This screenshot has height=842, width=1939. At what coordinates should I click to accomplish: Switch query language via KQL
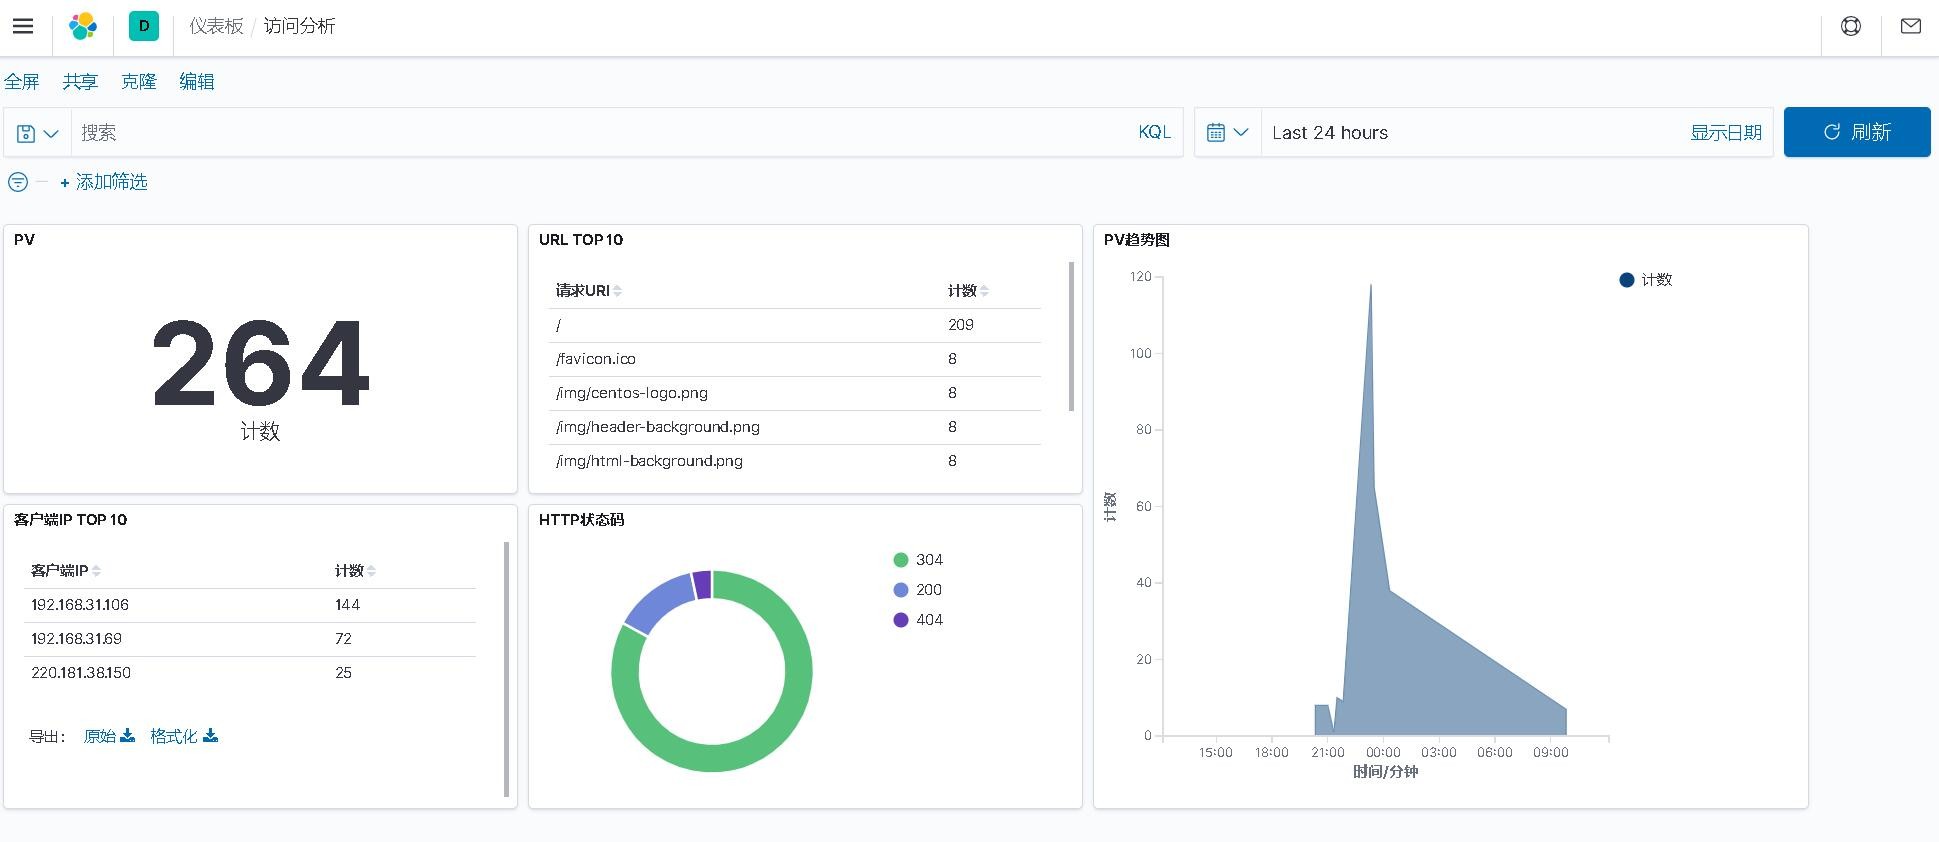[x=1154, y=132]
